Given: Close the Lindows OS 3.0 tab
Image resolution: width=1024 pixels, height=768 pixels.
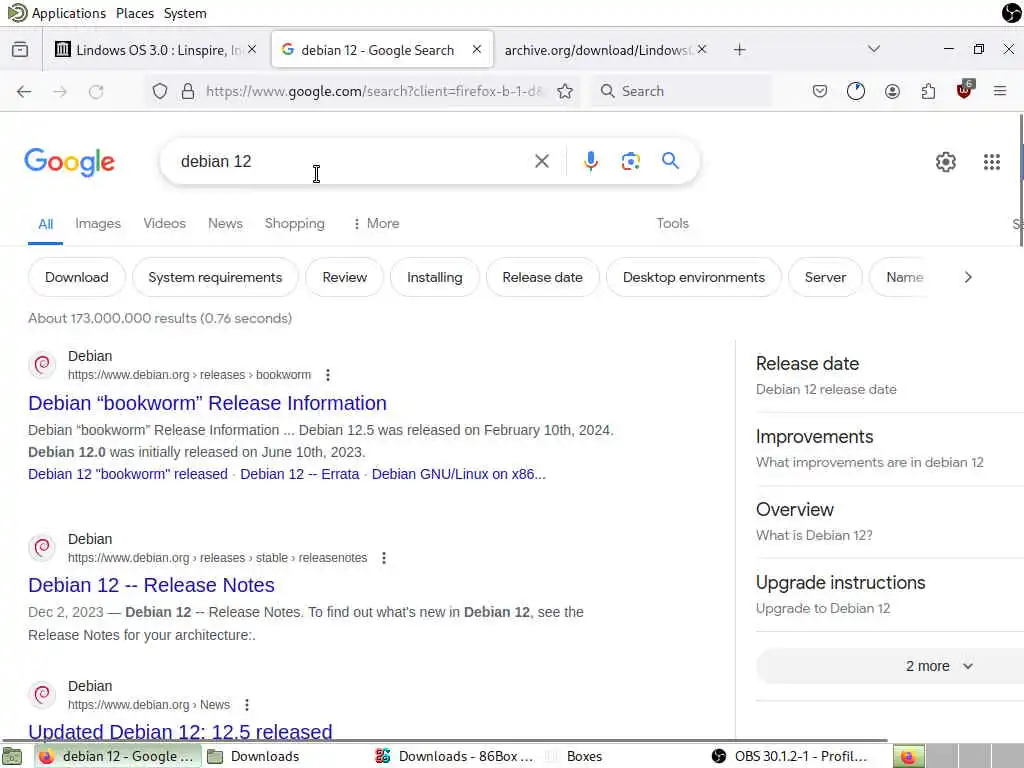Looking at the screenshot, I should (252, 49).
